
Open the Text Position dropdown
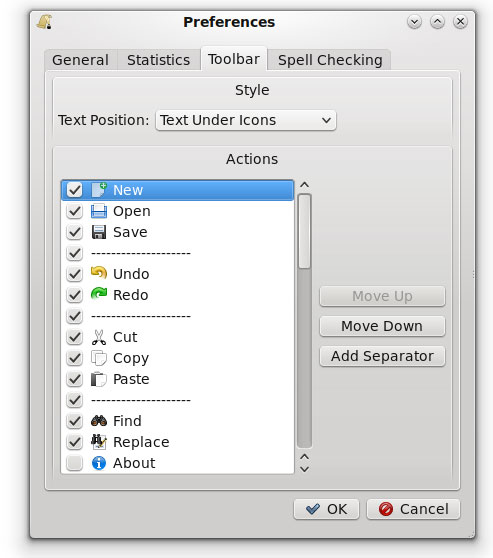click(x=246, y=120)
